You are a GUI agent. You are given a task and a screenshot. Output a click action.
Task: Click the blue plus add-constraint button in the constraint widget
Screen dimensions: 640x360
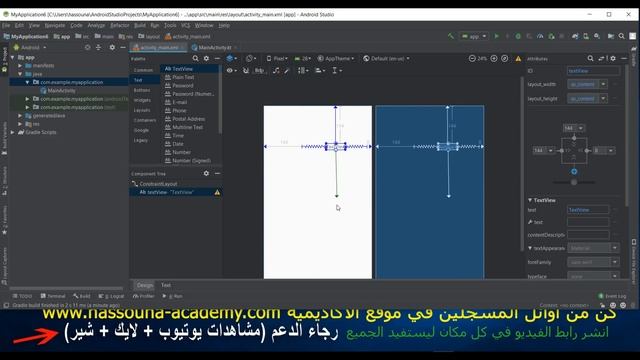click(x=574, y=171)
